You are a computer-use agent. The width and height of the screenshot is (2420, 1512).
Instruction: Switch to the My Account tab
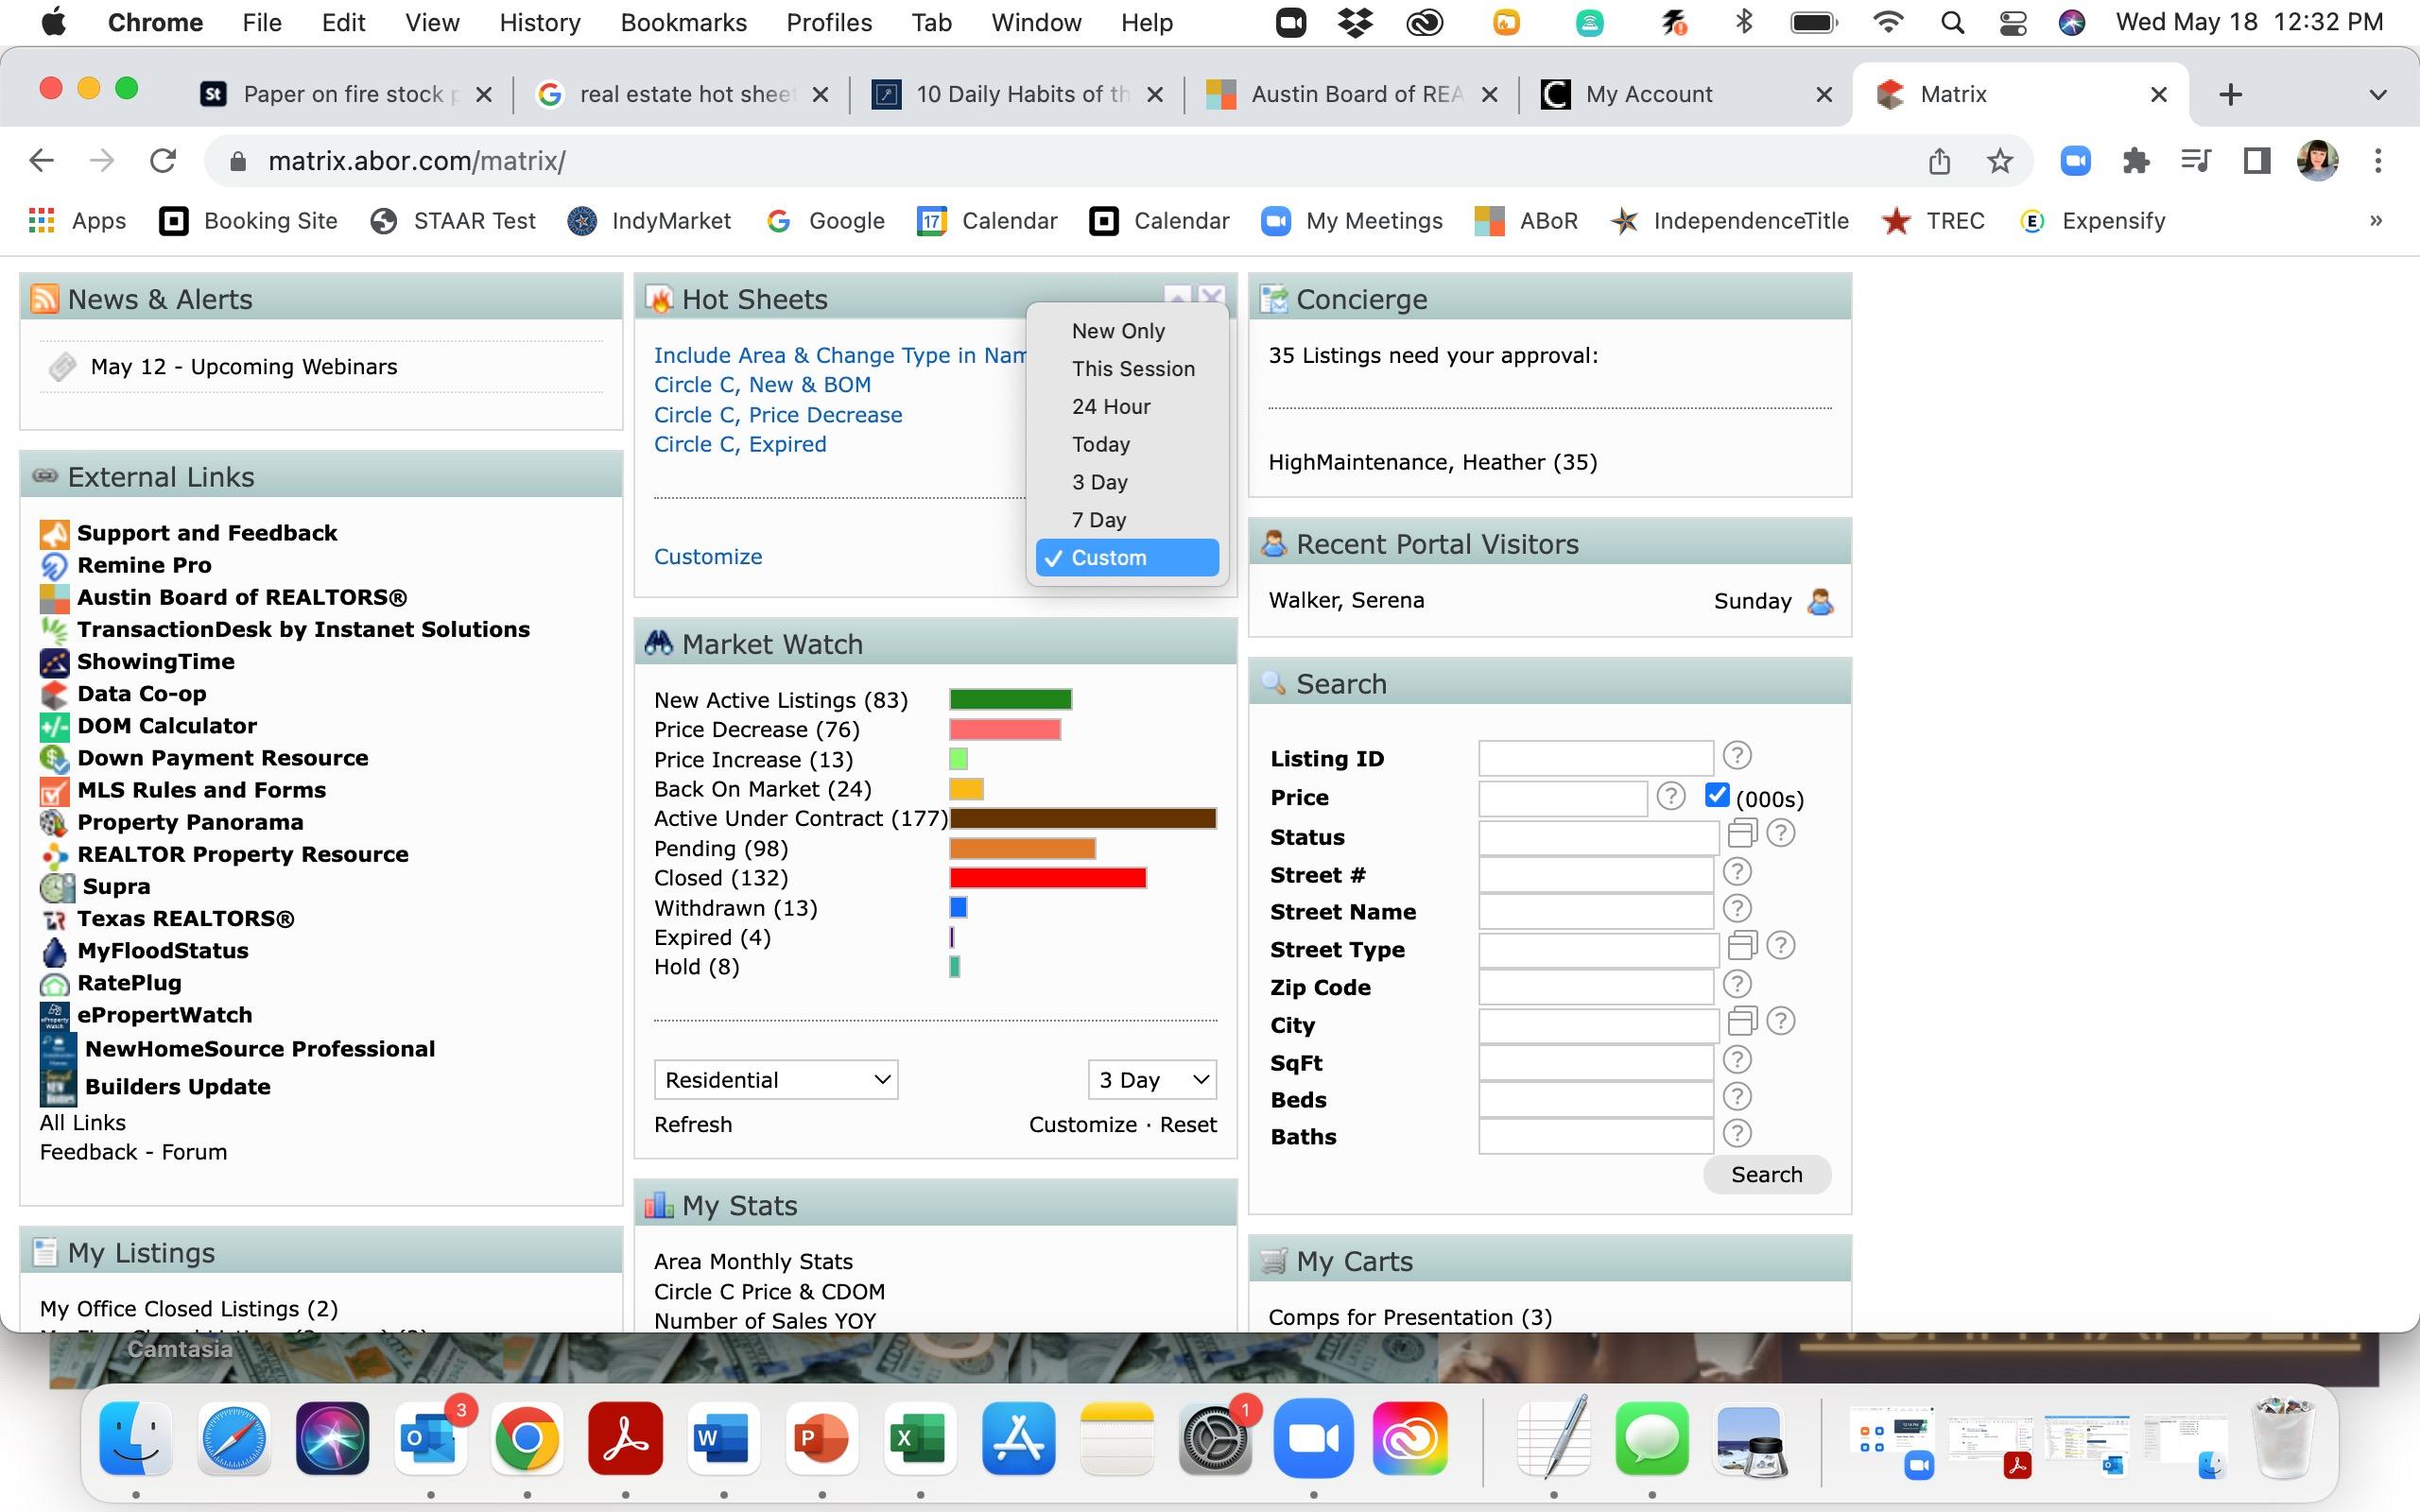click(x=1648, y=94)
